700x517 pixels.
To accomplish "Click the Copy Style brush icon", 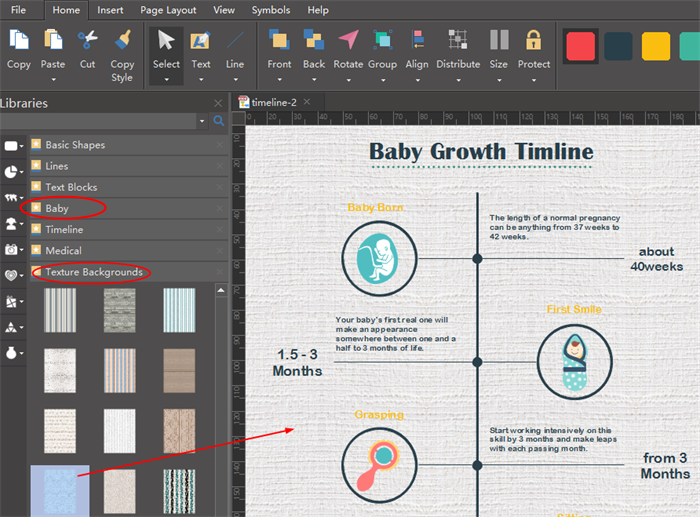I will coord(122,41).
